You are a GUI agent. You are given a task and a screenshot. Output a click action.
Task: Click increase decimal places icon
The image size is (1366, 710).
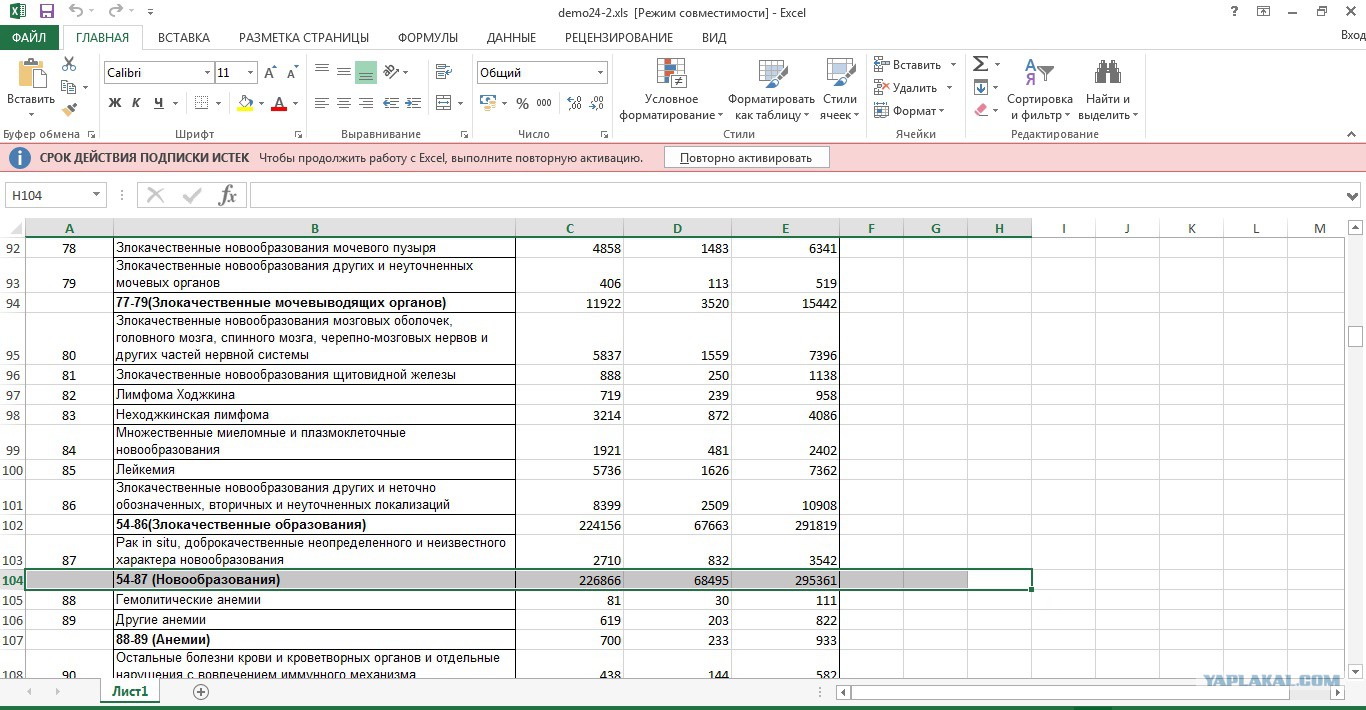[x=574, y=103]
